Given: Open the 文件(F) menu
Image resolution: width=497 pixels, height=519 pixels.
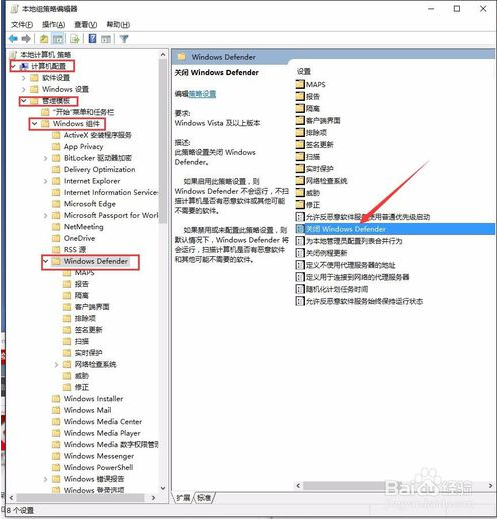Looking at the screenshot, I should click(x=22, y=24).
